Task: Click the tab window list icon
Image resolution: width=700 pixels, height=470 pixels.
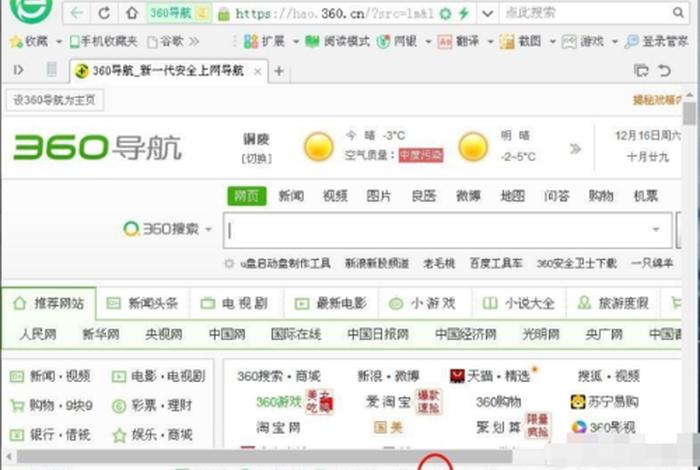Action: coord(641,71)
